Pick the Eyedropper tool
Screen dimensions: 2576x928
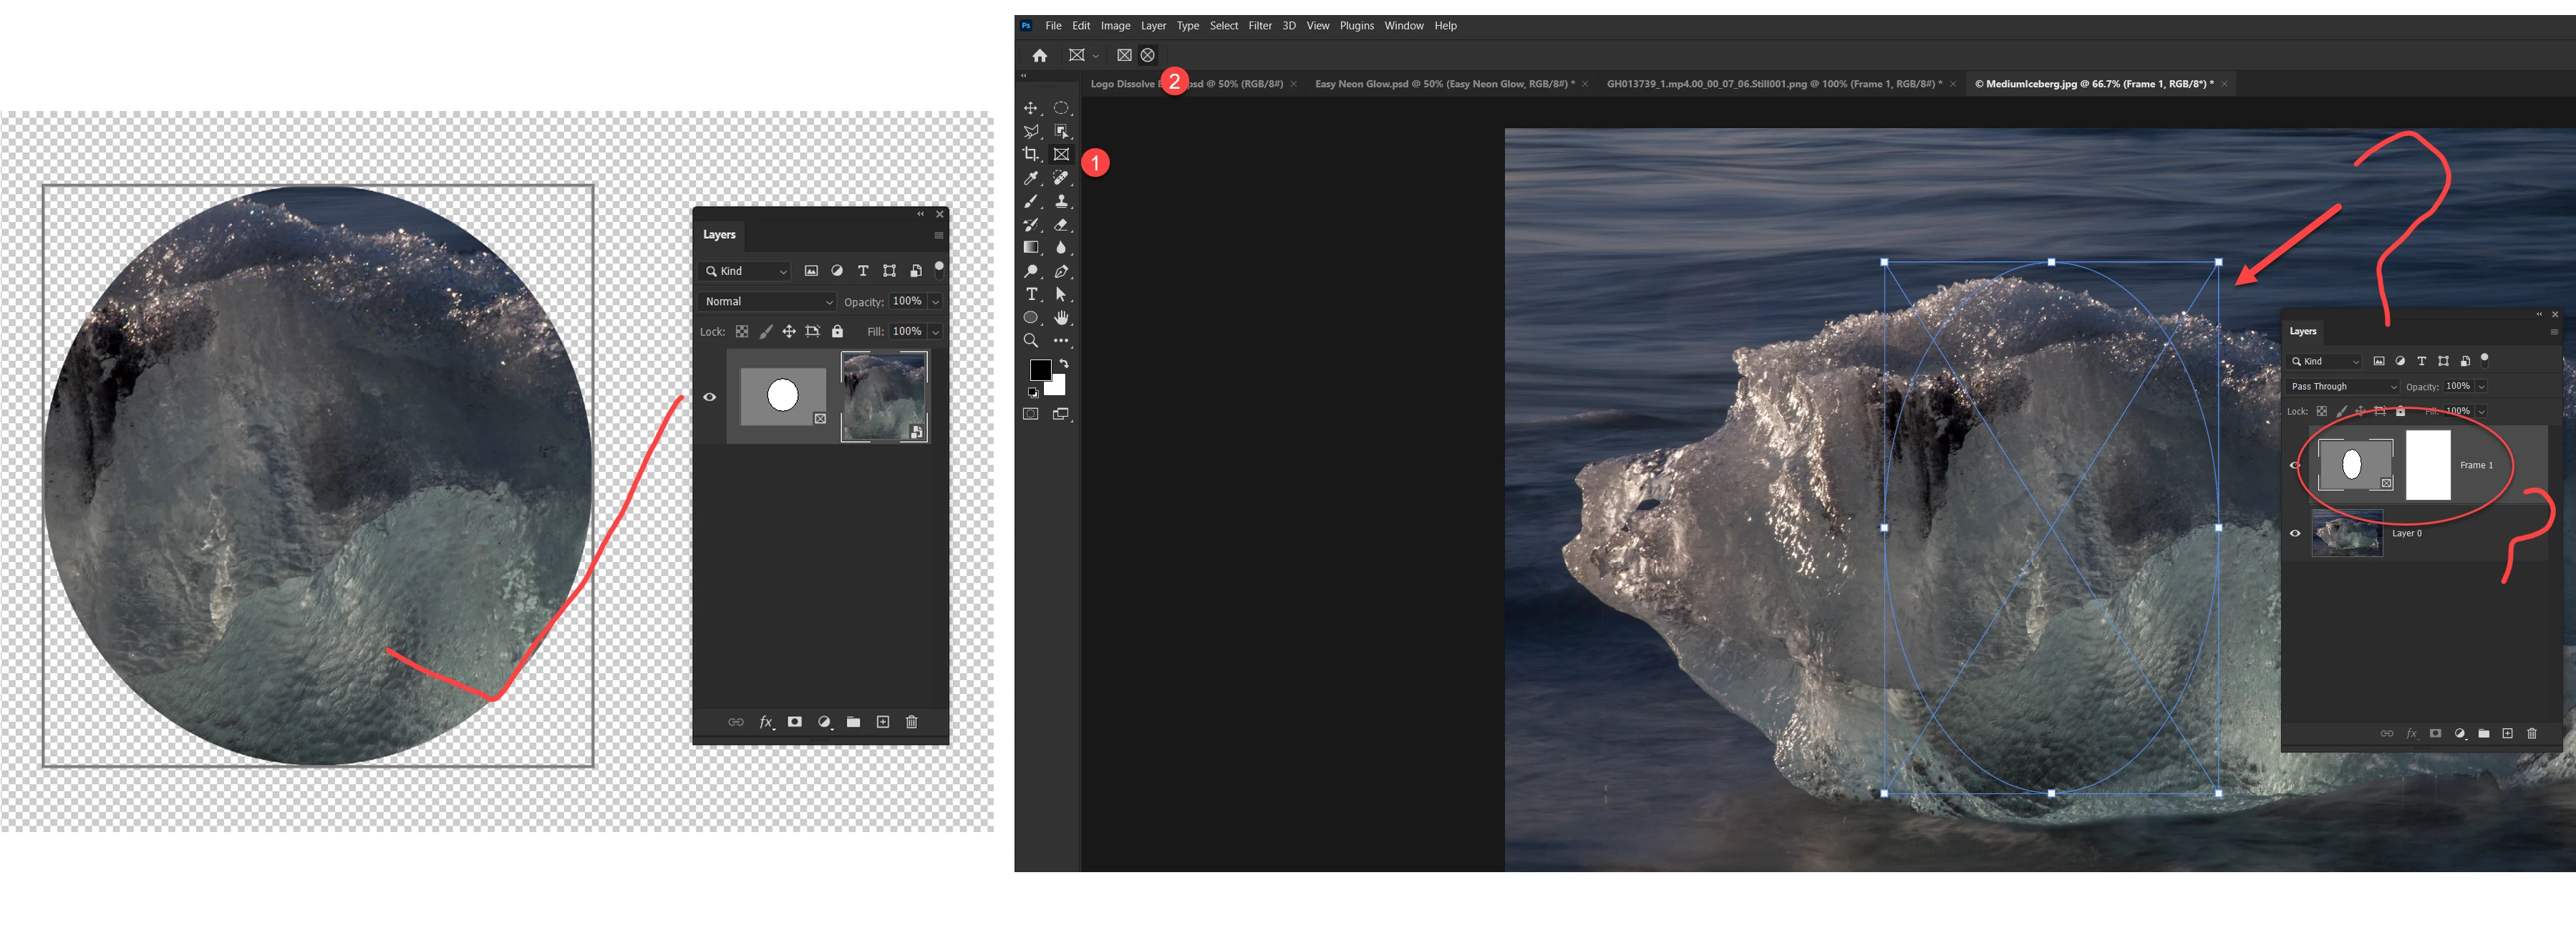[1030, 178]
